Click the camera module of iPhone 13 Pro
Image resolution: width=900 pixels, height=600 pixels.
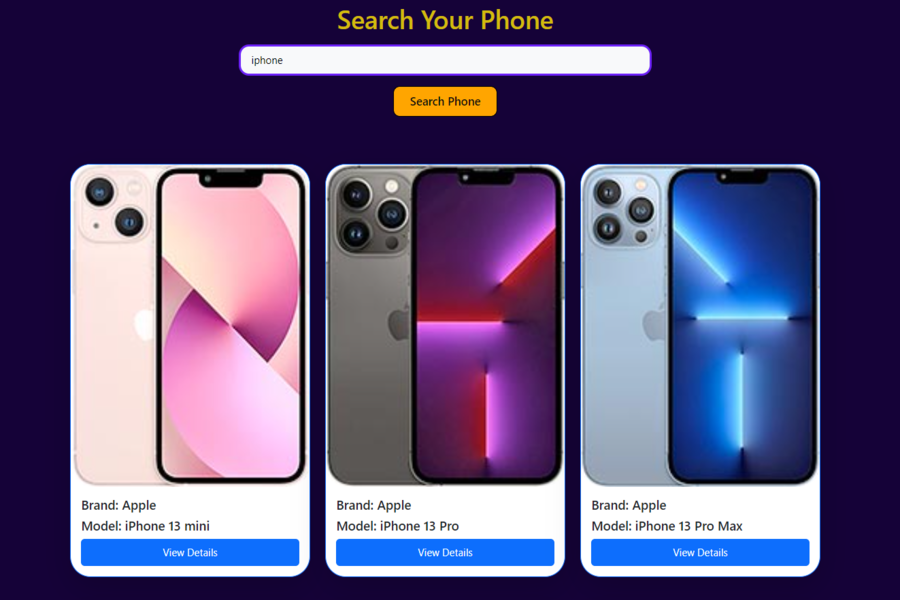tap(372, 213)
